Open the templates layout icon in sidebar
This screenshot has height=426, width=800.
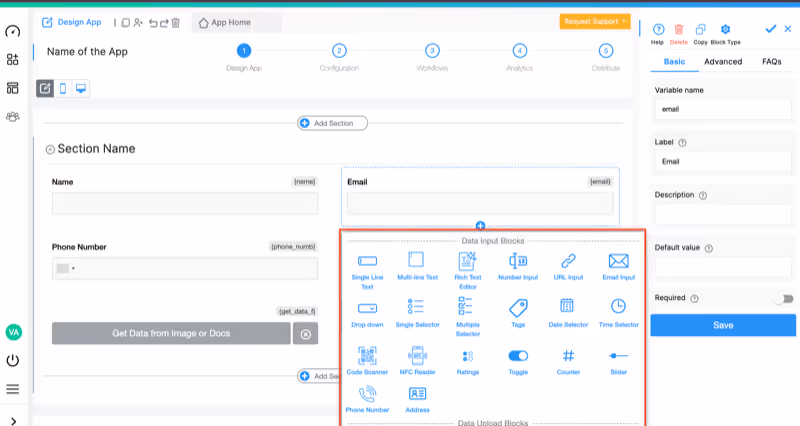point(13,88)
